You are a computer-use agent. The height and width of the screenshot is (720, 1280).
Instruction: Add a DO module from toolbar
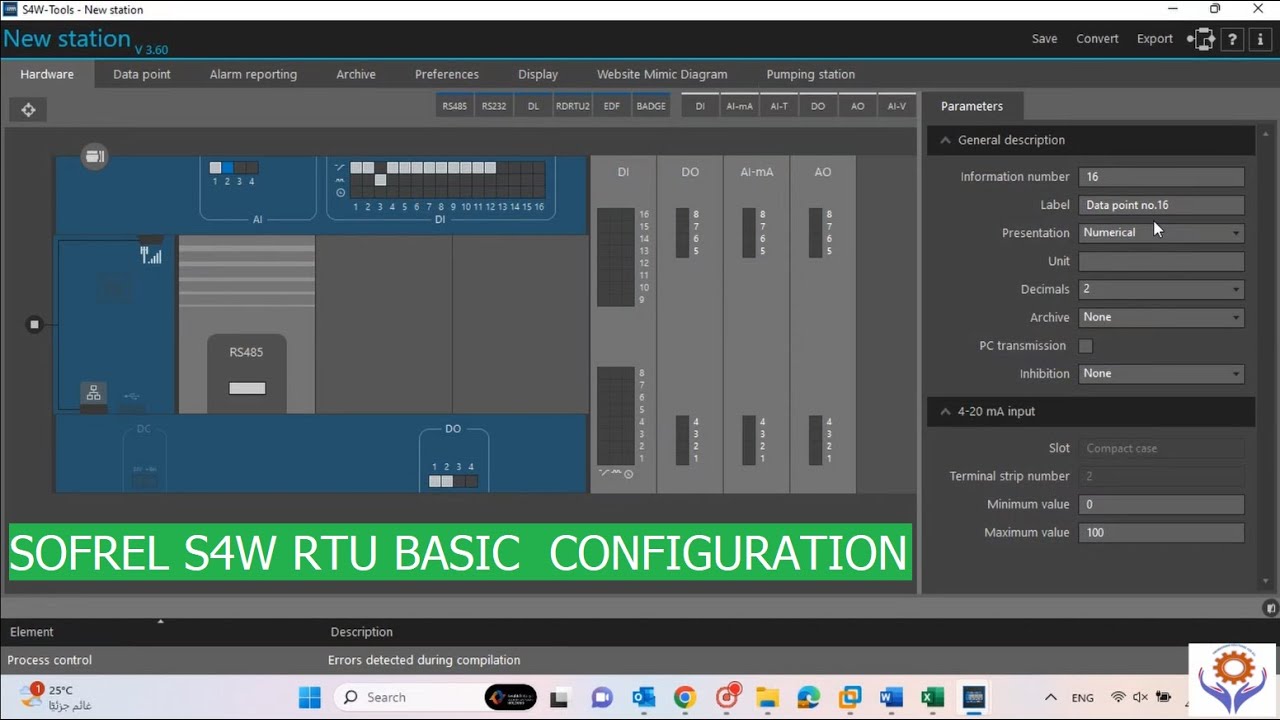[818, 106]
